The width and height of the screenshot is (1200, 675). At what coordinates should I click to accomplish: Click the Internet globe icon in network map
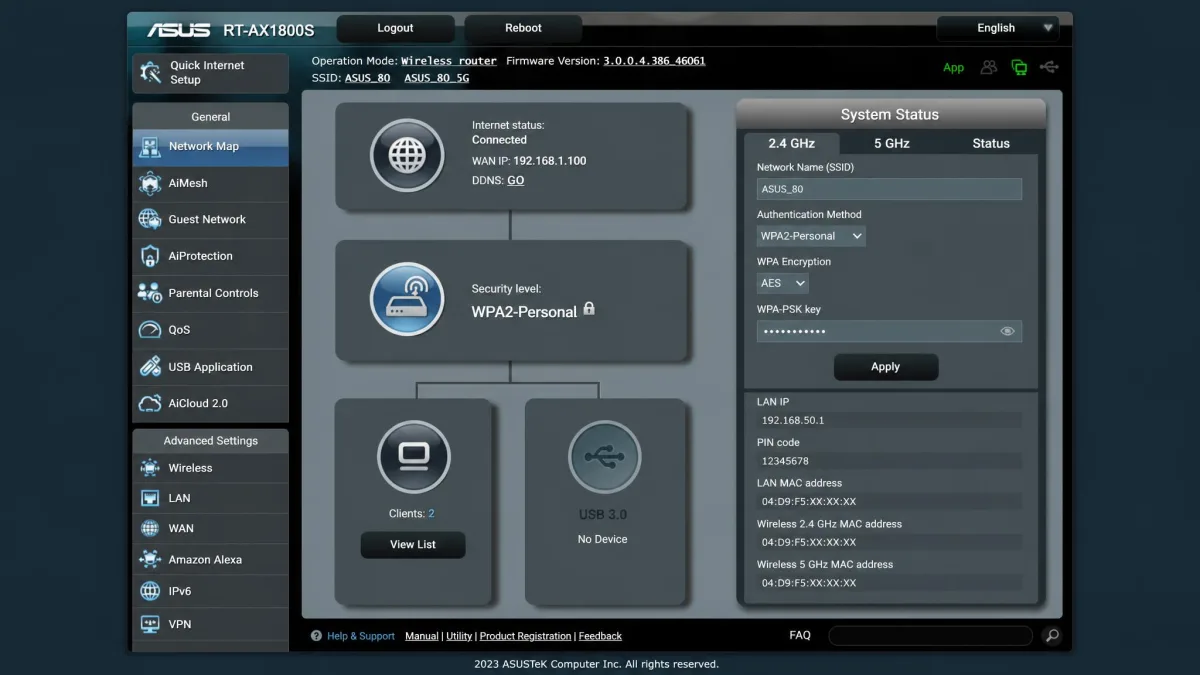coord(407,155)
